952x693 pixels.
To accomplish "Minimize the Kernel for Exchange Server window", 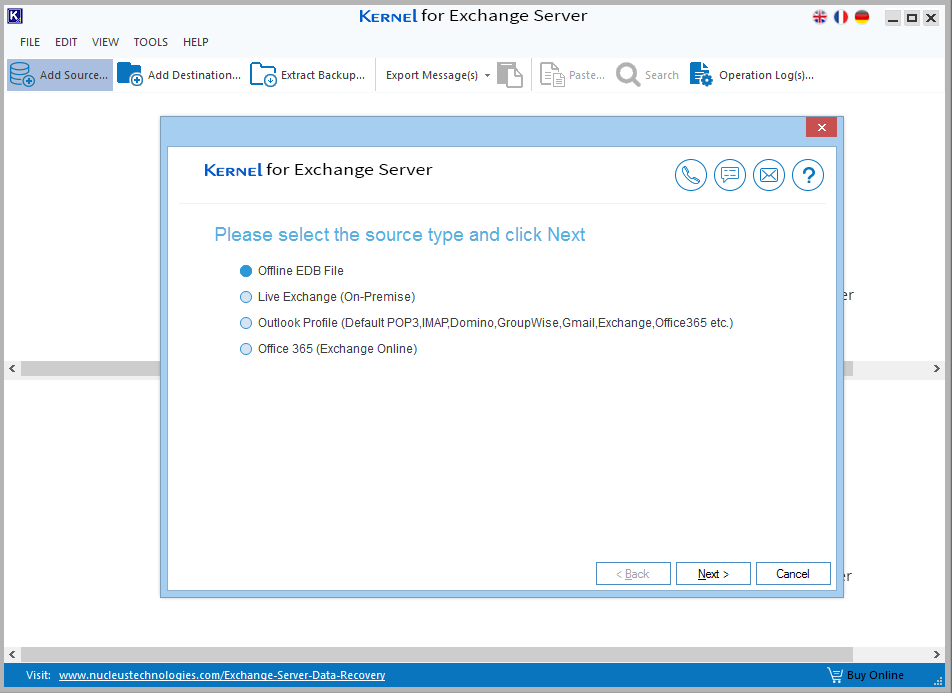I will [x=892, y=18].
